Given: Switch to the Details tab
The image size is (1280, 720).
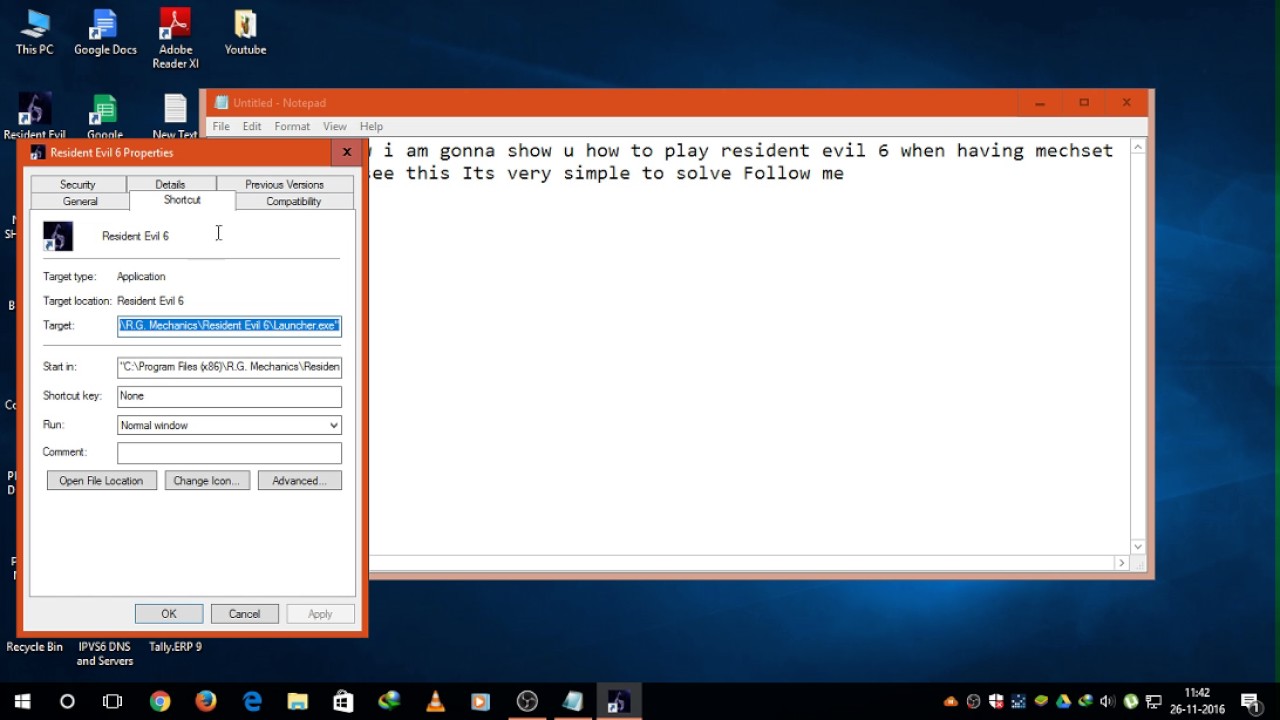Looking at the screenshot, I should [x=170, y=184].
